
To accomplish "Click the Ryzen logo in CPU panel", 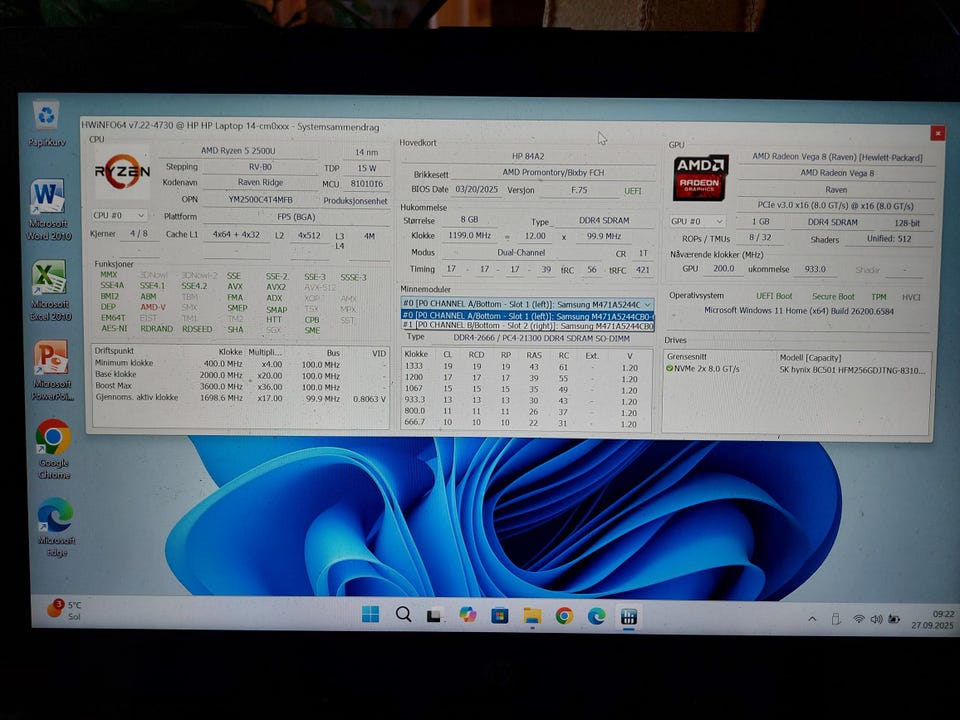I will [x=122, y=172].
